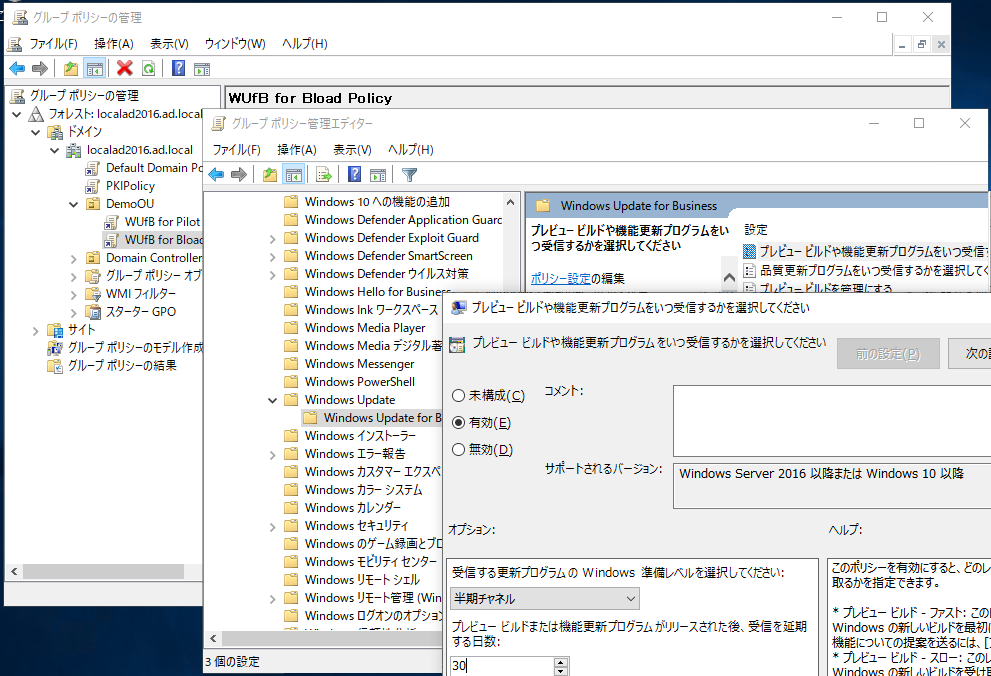Select Windows PowerShell folder
The width and height of the screenshot is (991, 676).
pyautogui.click(x=350, y=382)
